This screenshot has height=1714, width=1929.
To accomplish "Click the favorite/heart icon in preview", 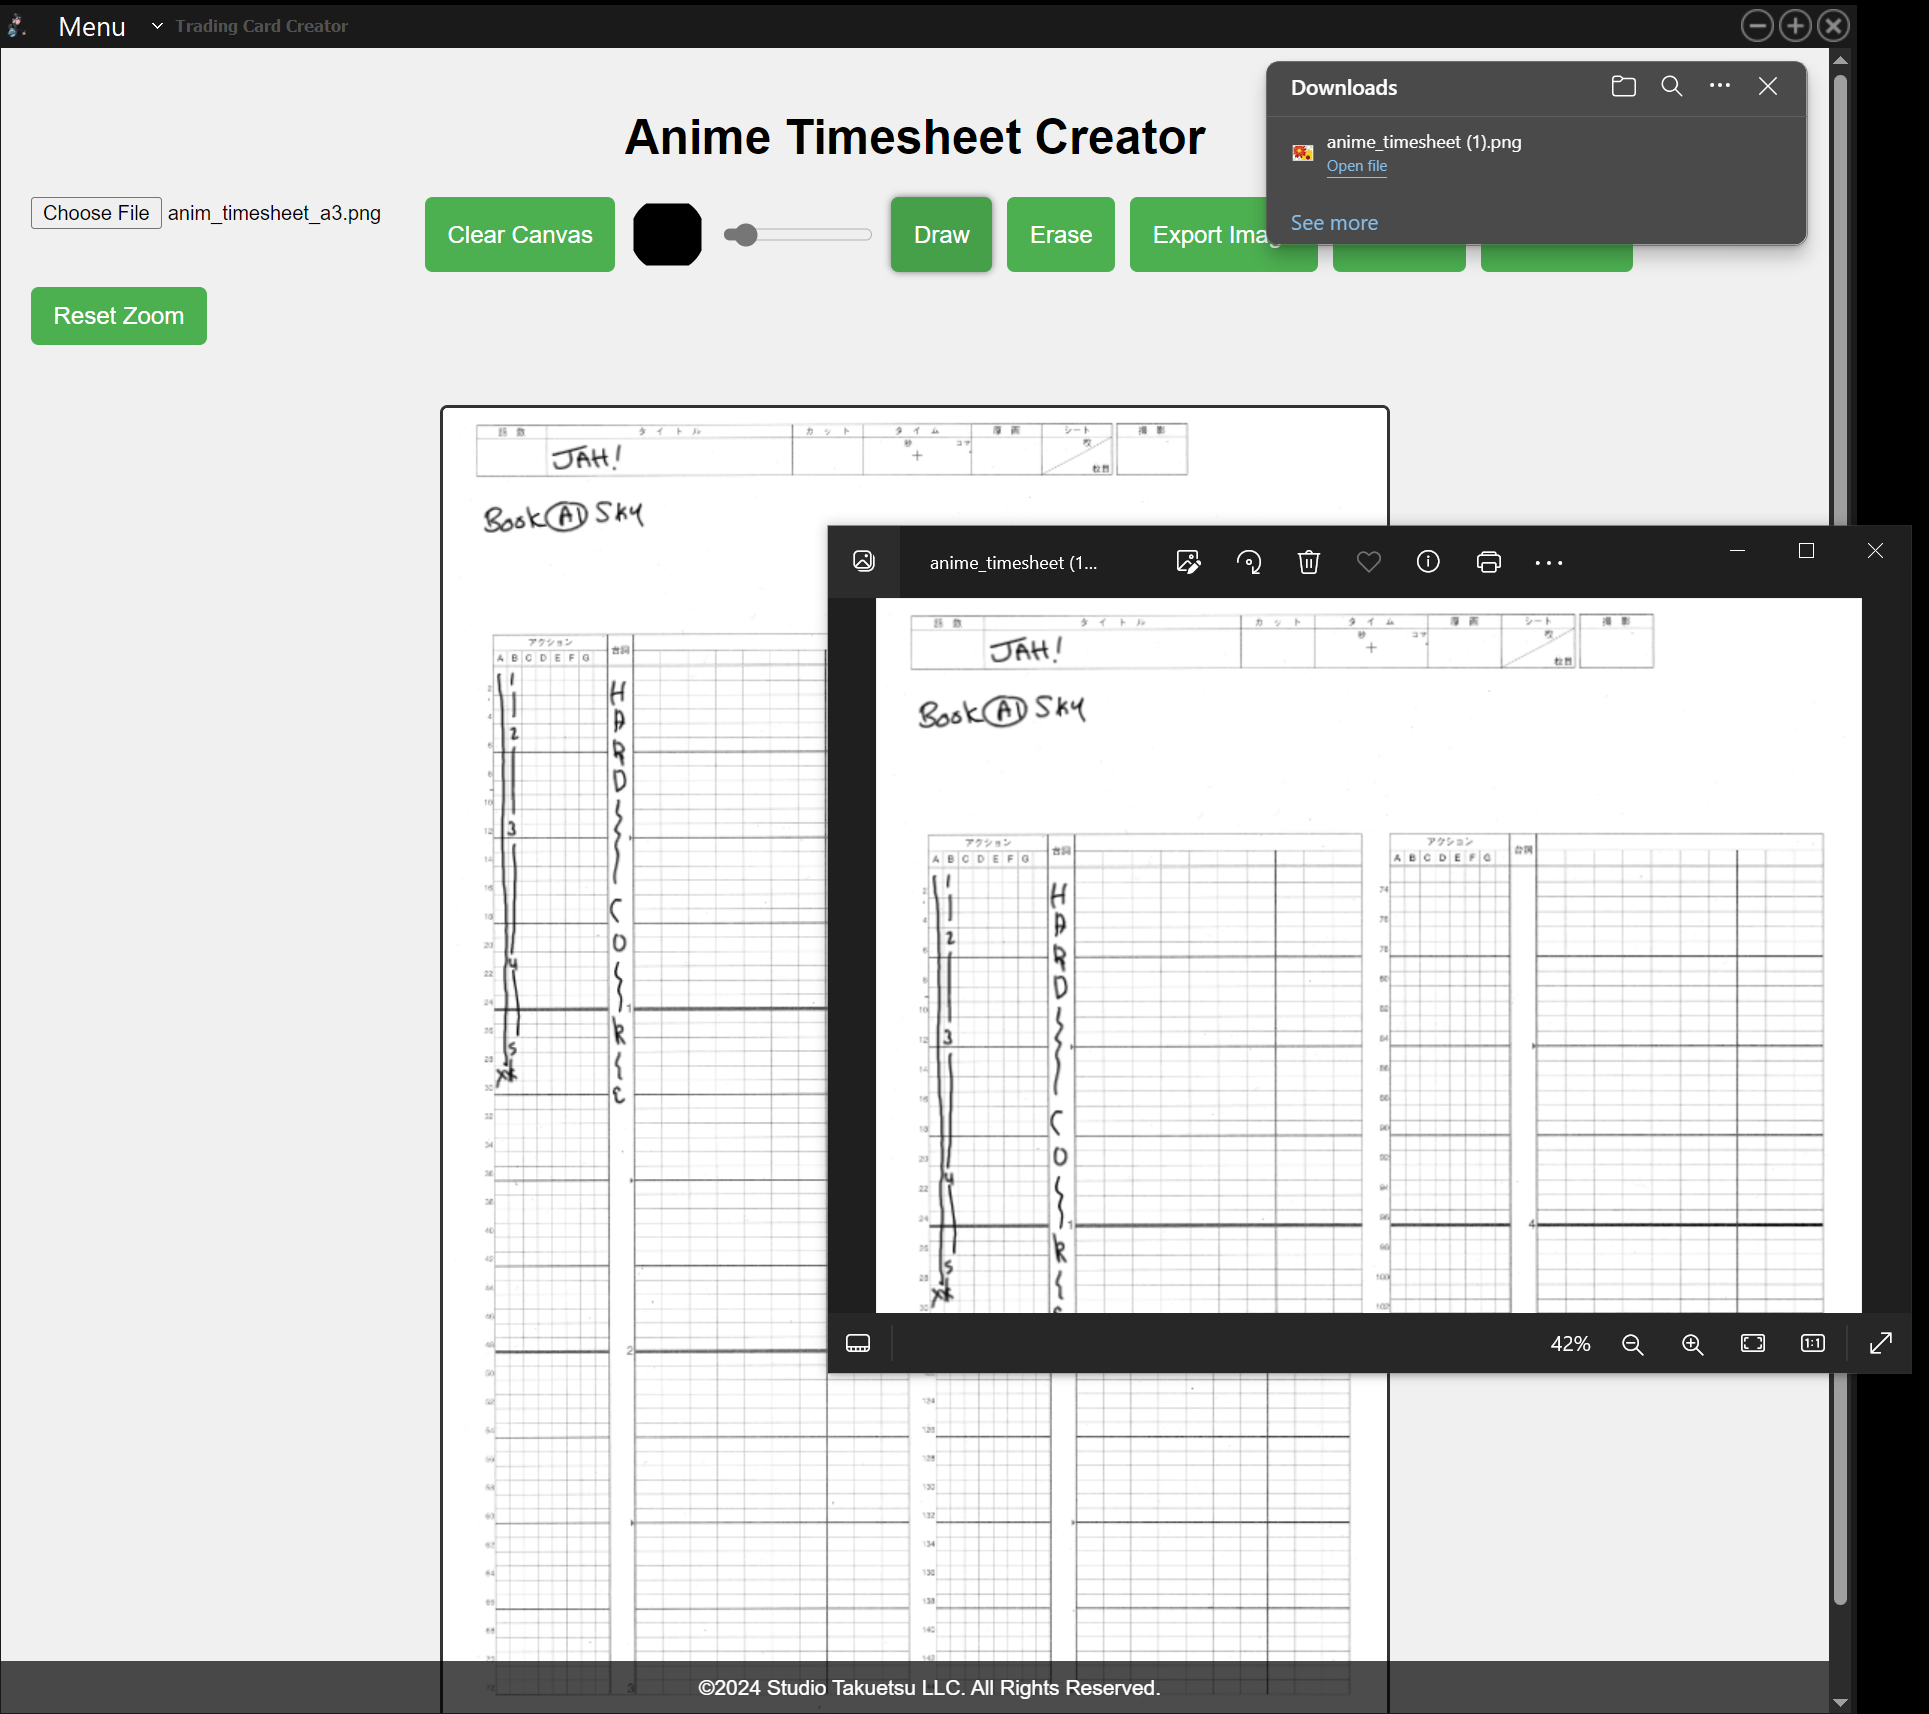I will click(x=1368, y=561).
